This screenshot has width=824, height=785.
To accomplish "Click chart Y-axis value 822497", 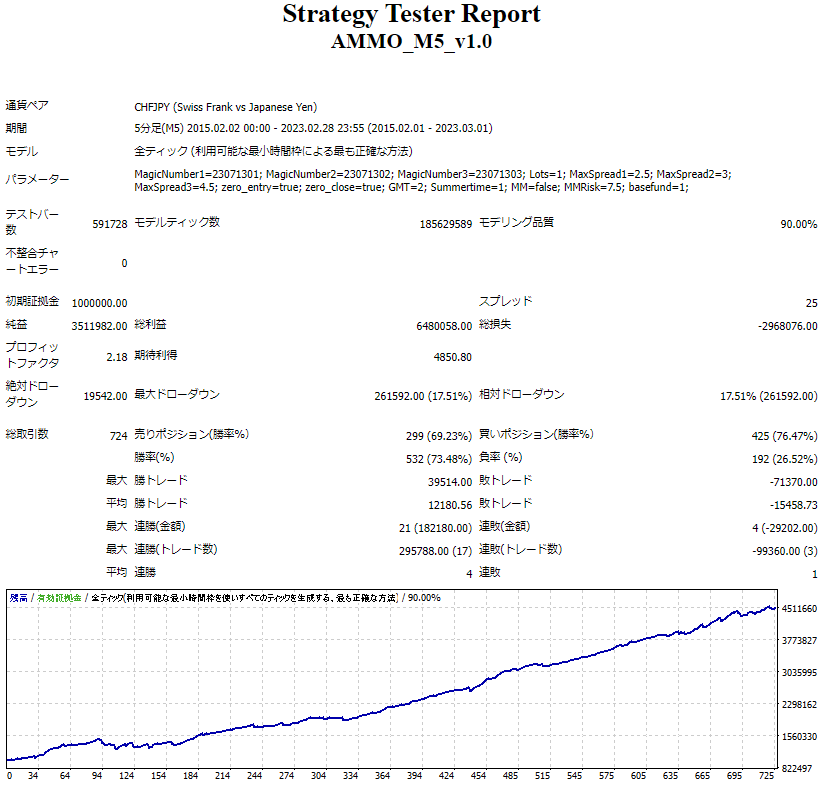I will (x=797, y=769).
